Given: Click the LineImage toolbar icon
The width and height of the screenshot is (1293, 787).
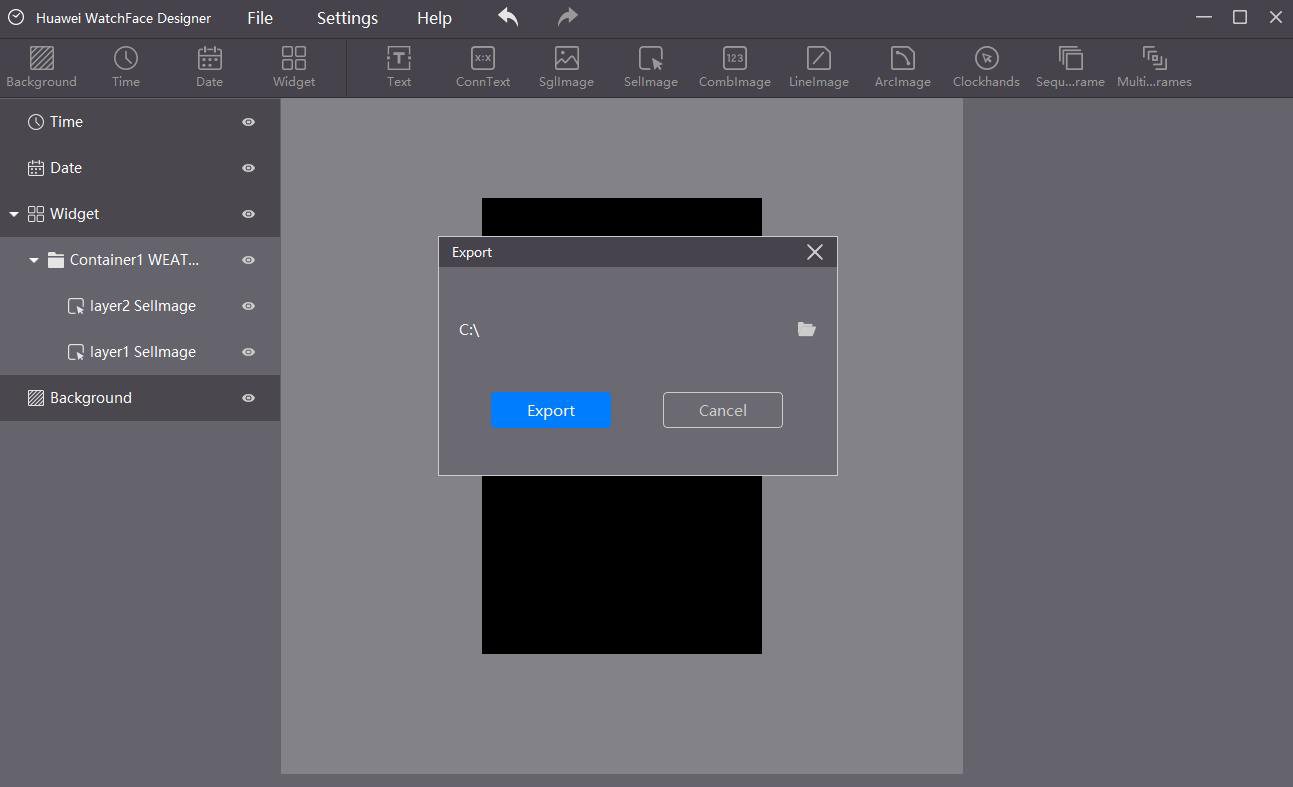Looking at the screenshot, I should (x=818, y=67).
